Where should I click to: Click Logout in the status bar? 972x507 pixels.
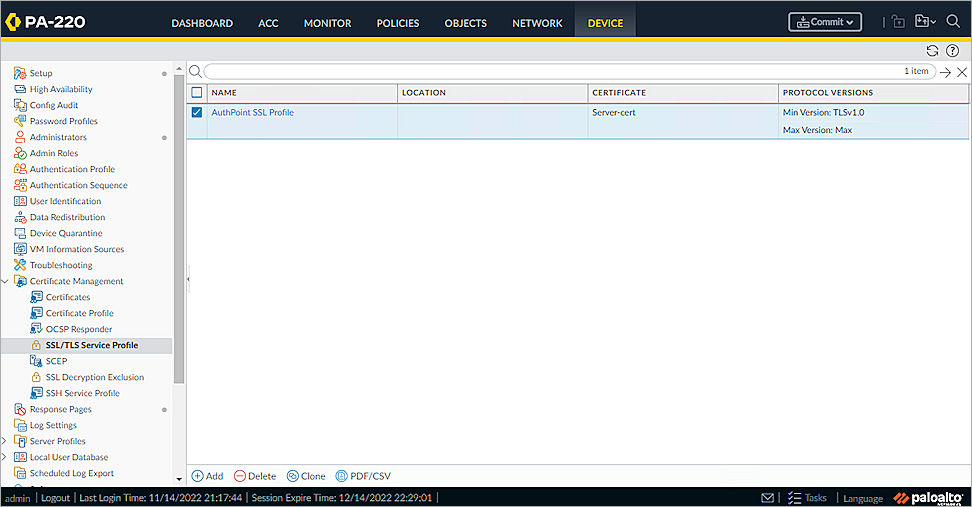tap(55, 498)
